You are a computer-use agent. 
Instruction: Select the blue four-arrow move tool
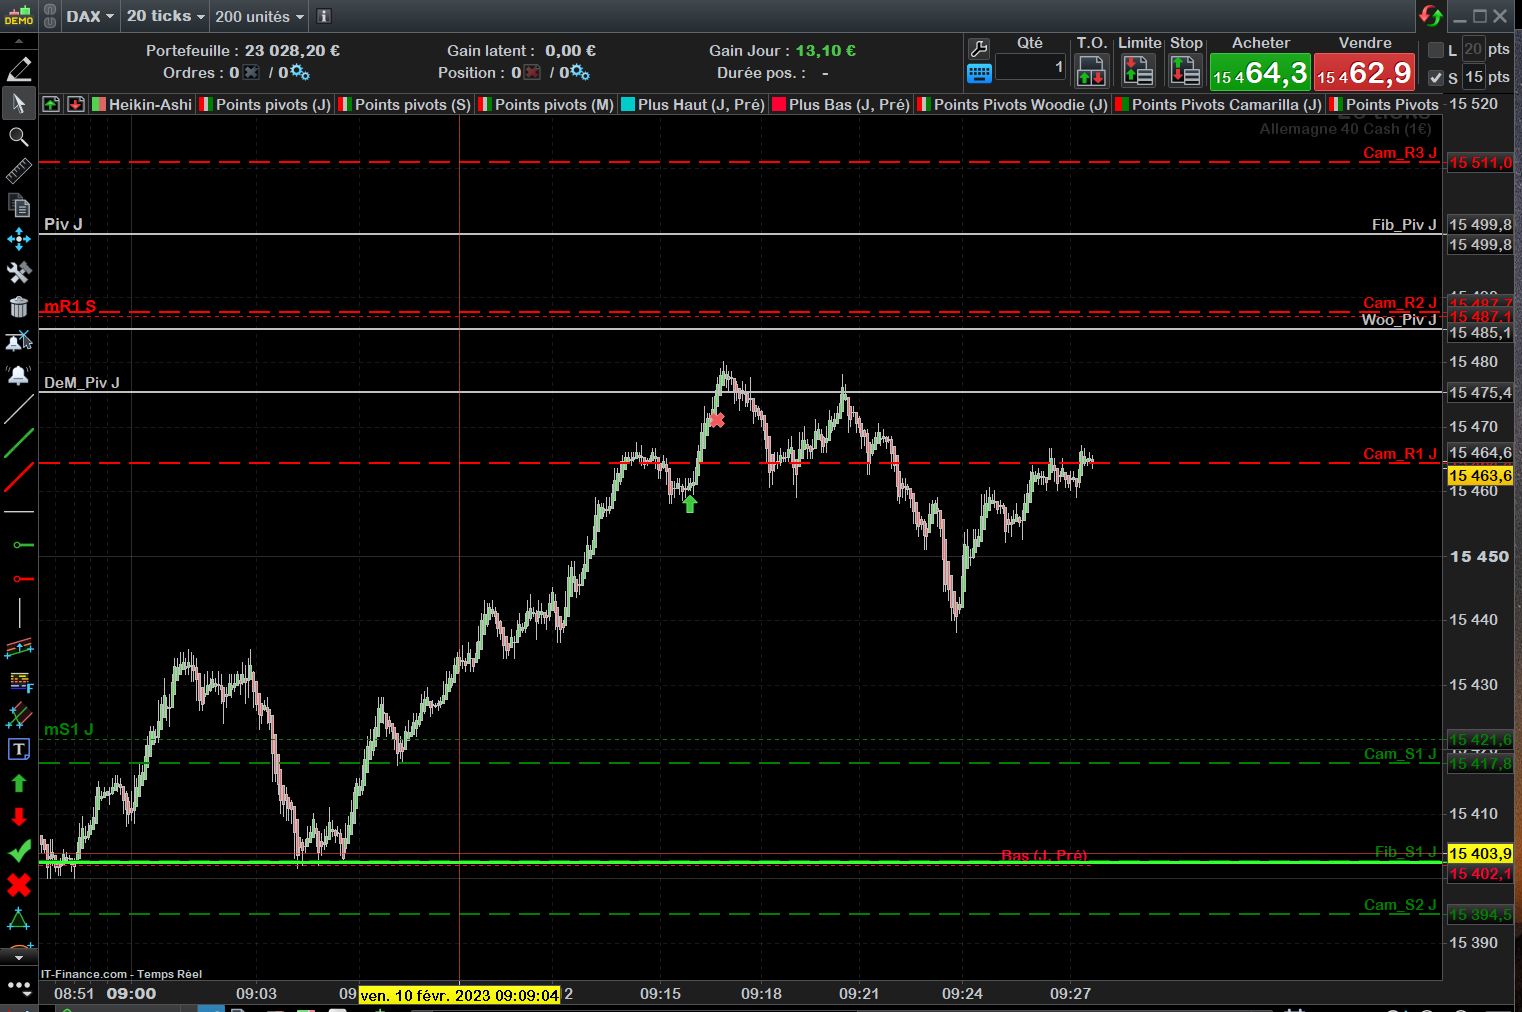tap(18, 239)
